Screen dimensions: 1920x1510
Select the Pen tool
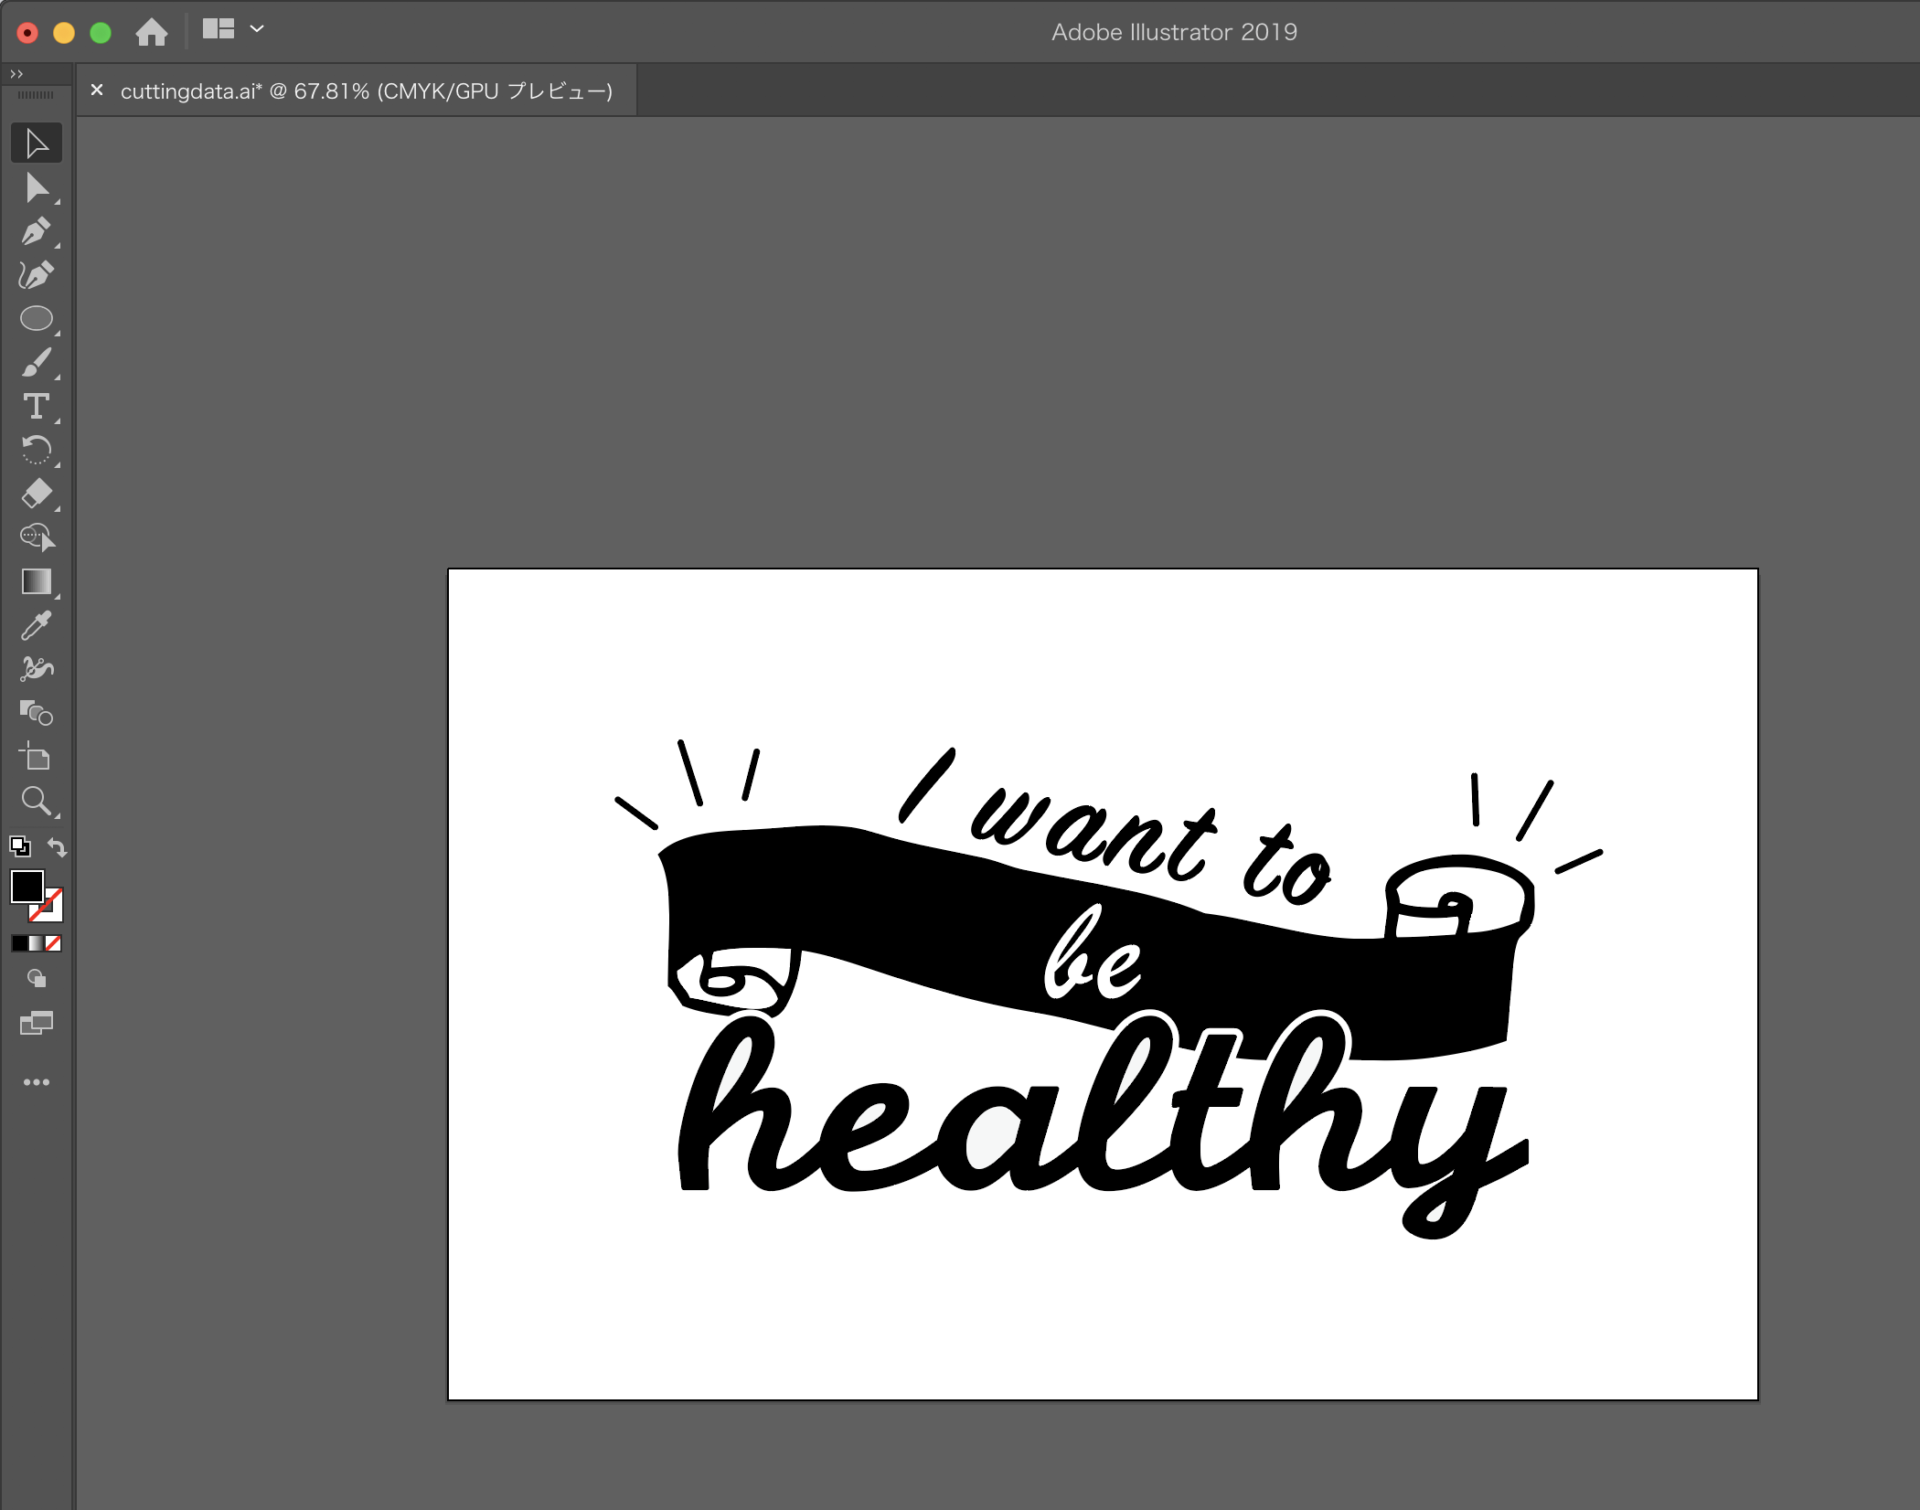click(x=36, y=232)
